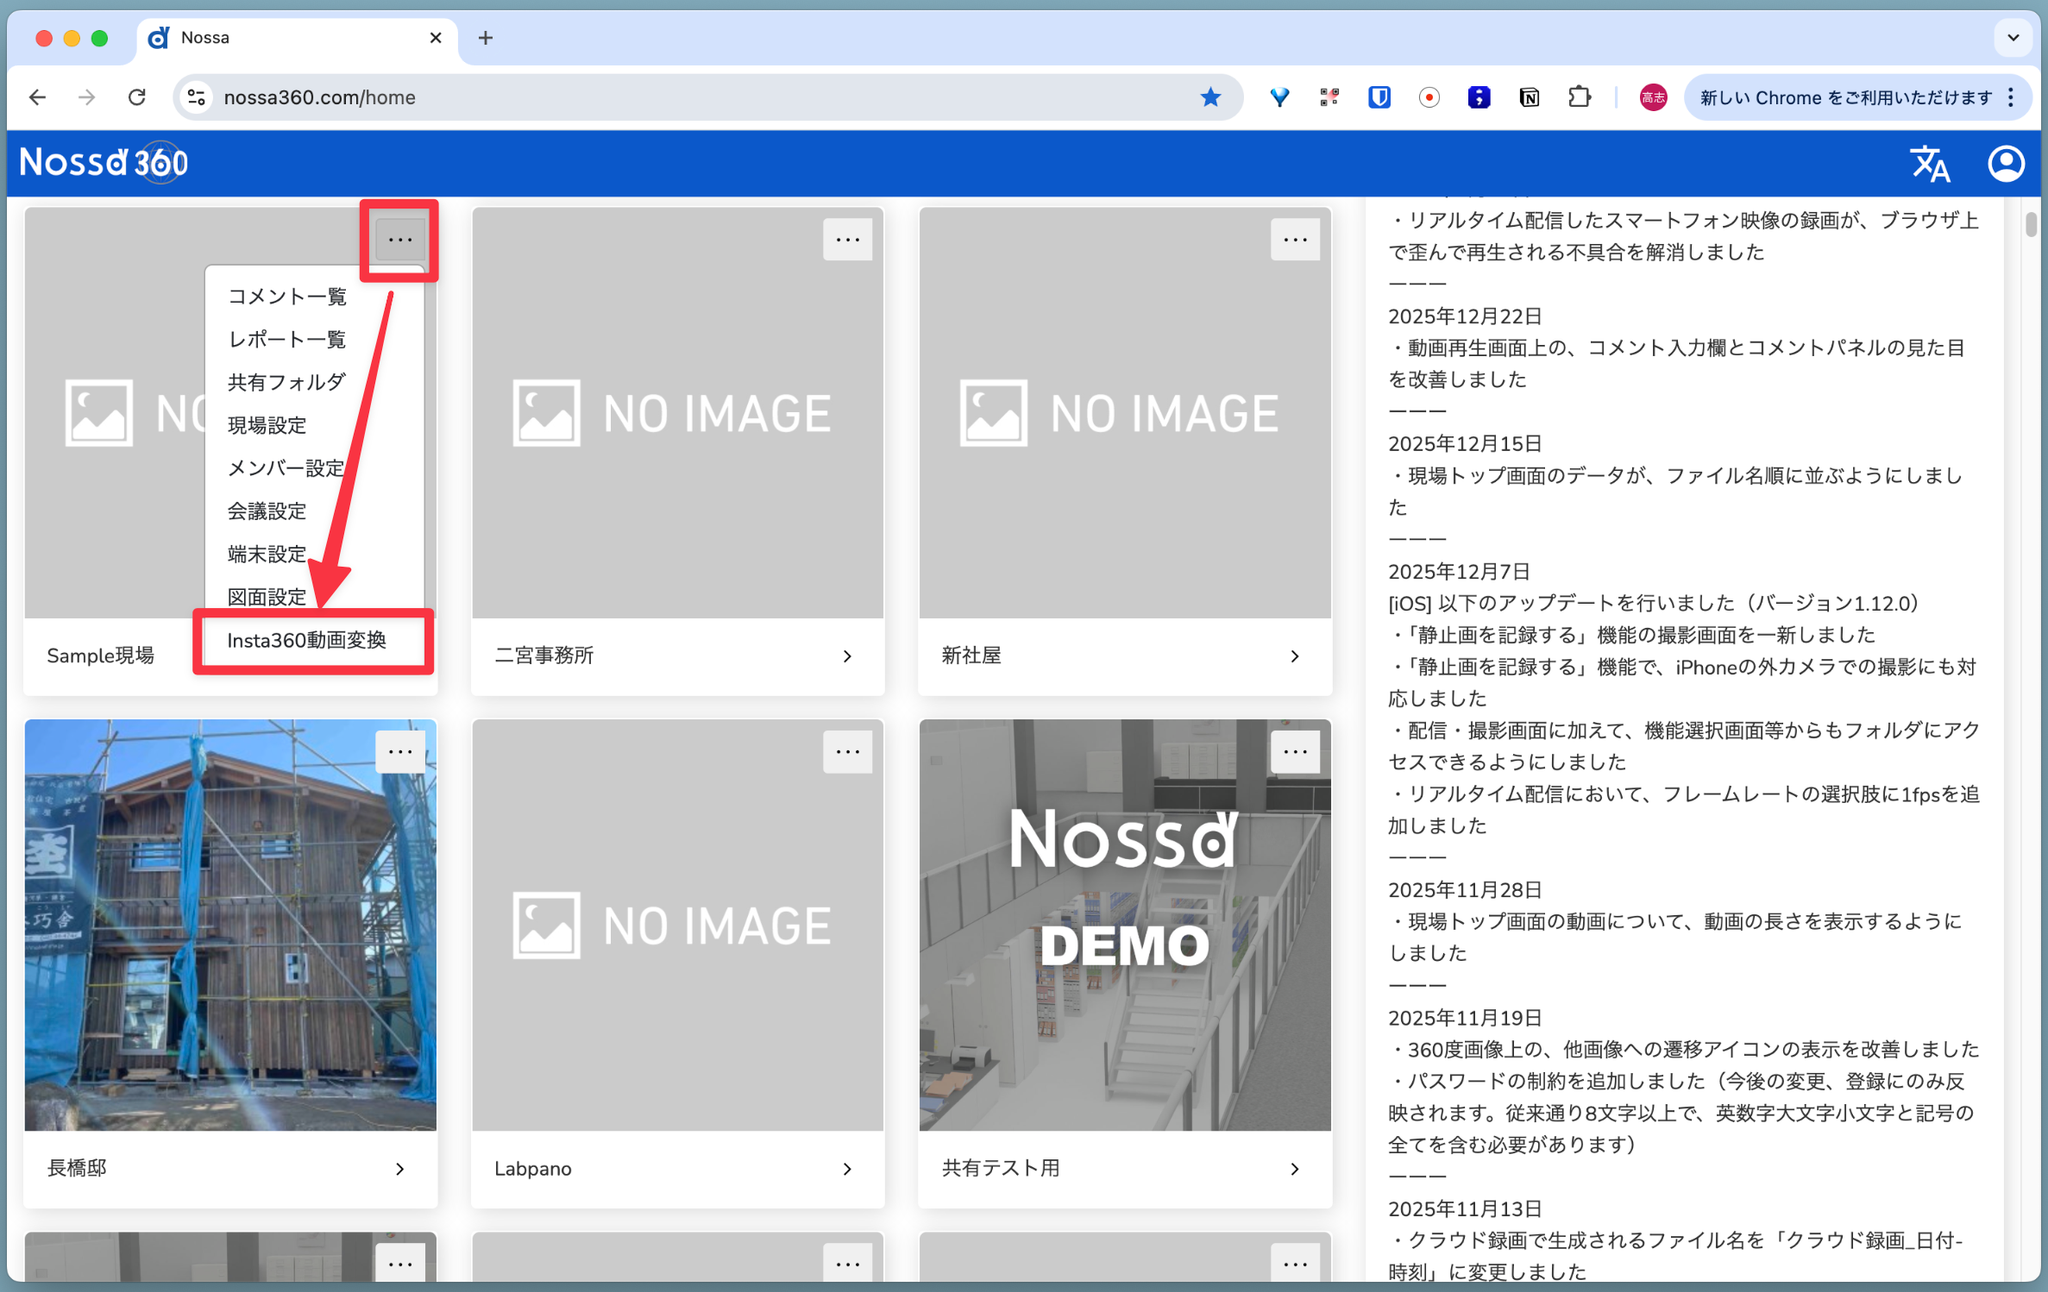Click 新しい Chrome をご利用いただけます button

pos(1845,97)
